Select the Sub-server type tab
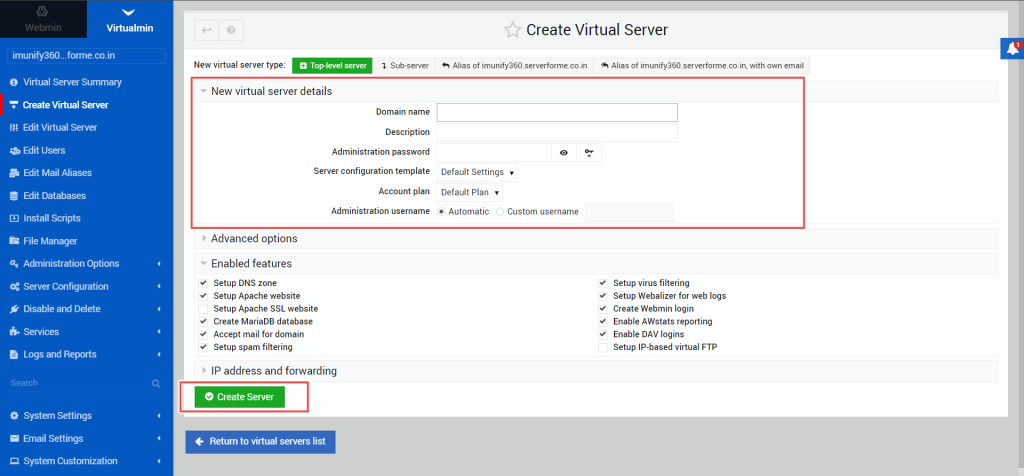The image size is (1024, 476). click(x=405, y=66)
